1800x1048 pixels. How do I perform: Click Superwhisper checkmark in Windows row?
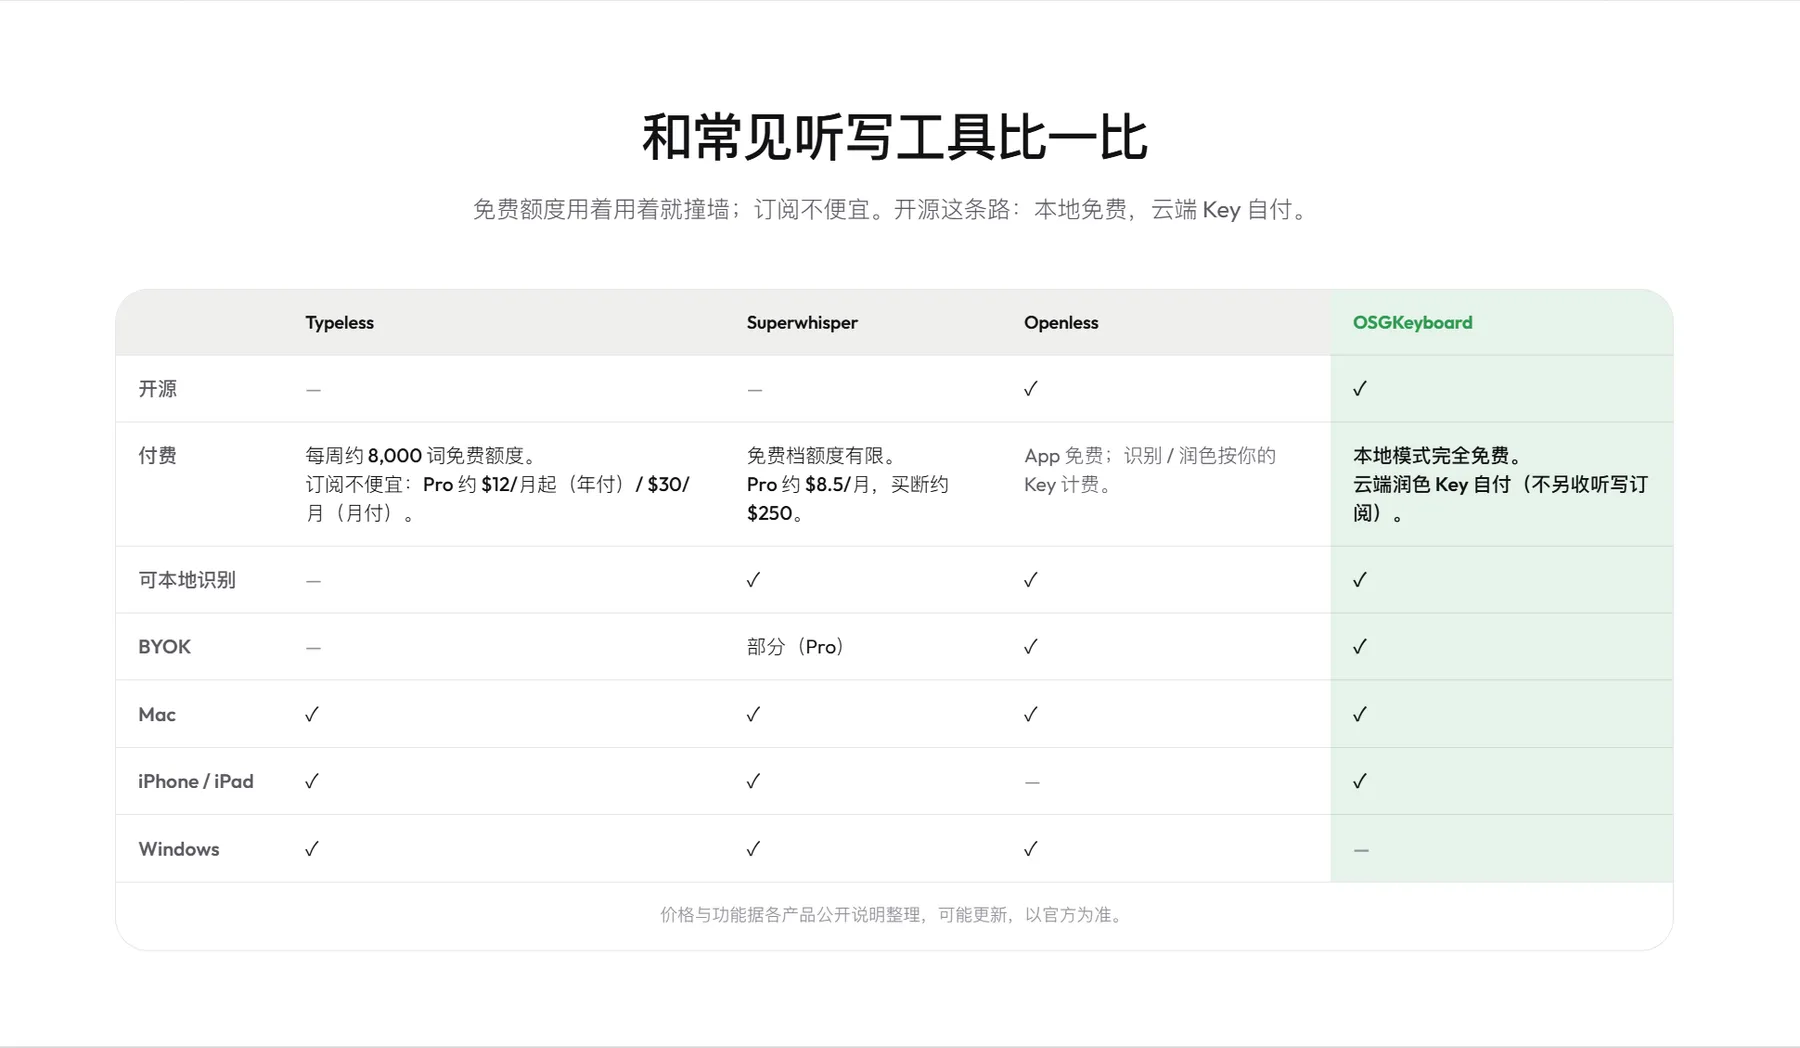coord(754,849)
